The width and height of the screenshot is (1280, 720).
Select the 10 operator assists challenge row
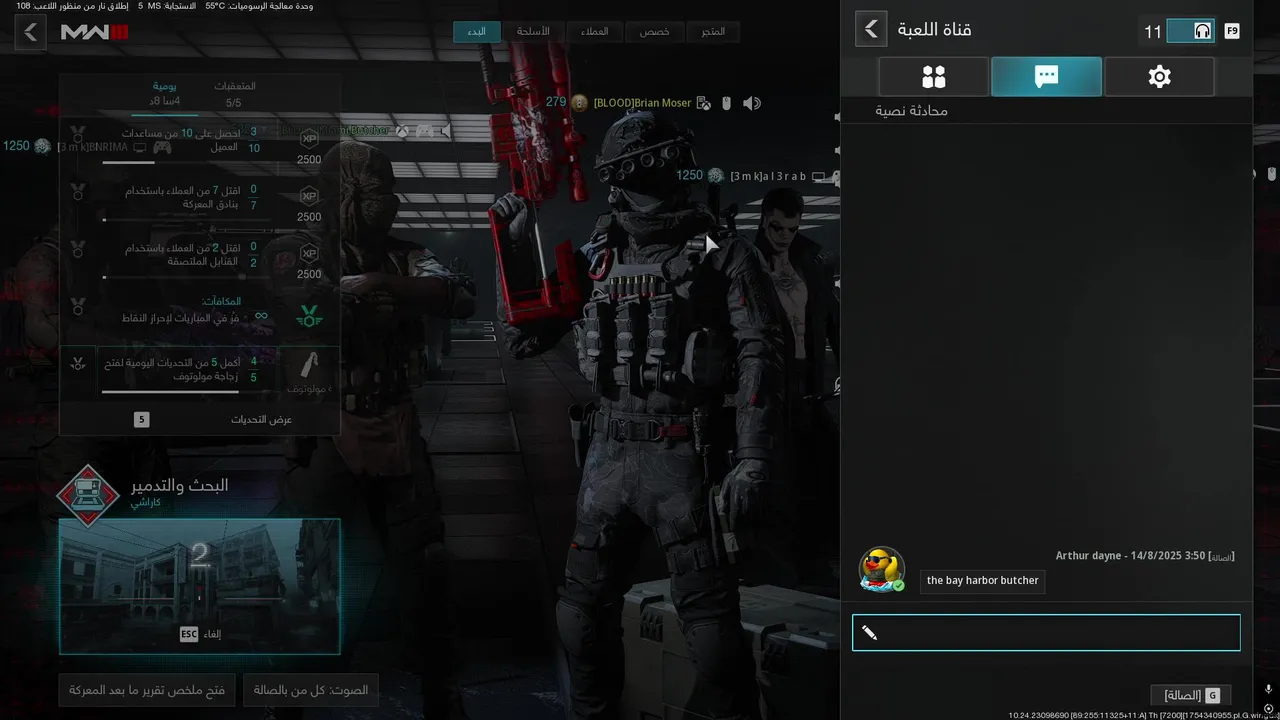(x=200, y=146)
